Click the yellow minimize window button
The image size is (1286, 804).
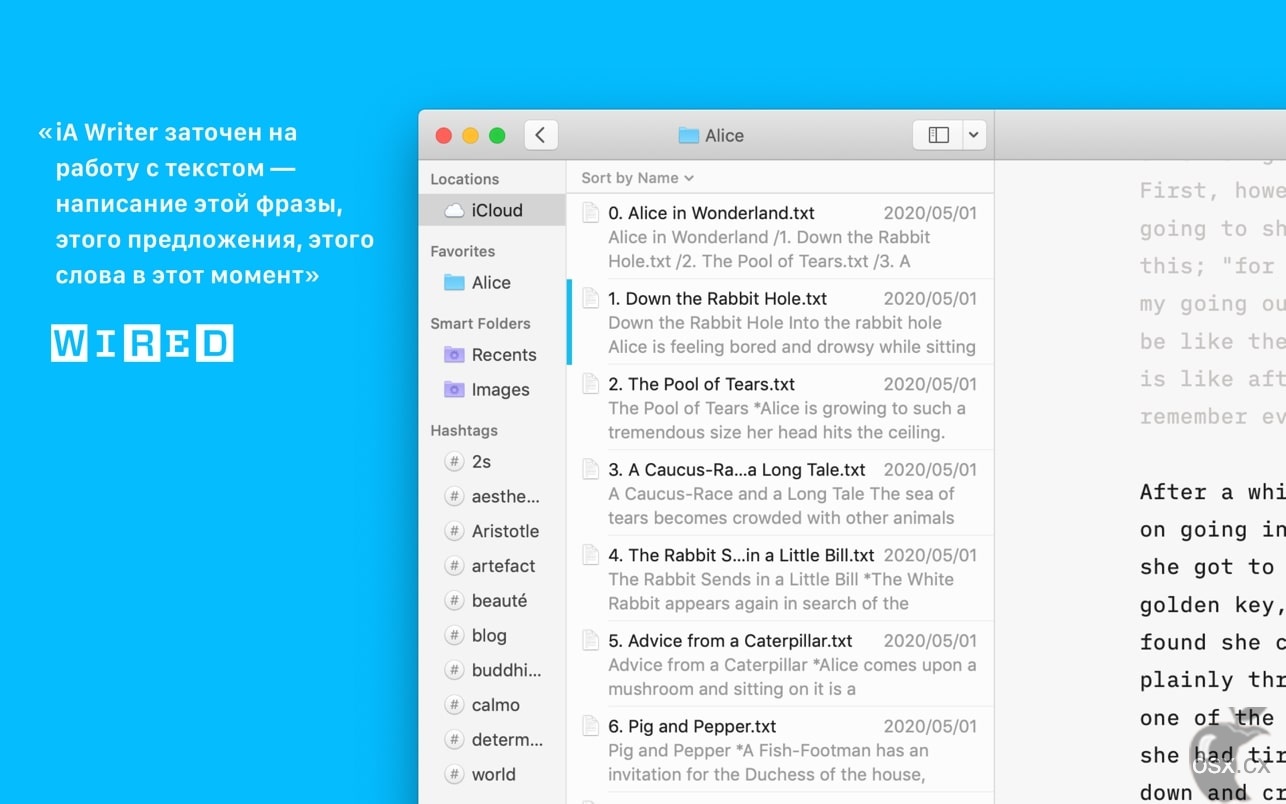click(470, 135)
